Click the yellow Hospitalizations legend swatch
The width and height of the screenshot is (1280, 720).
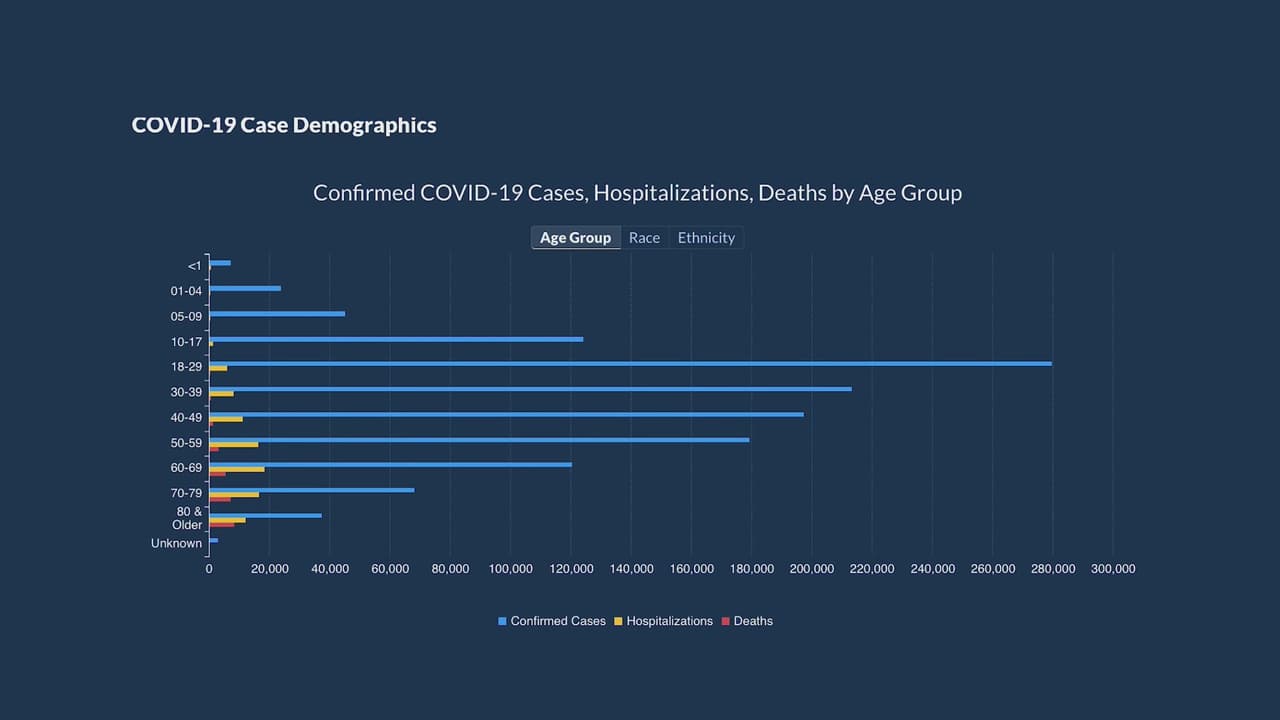(x=618, y=621)
